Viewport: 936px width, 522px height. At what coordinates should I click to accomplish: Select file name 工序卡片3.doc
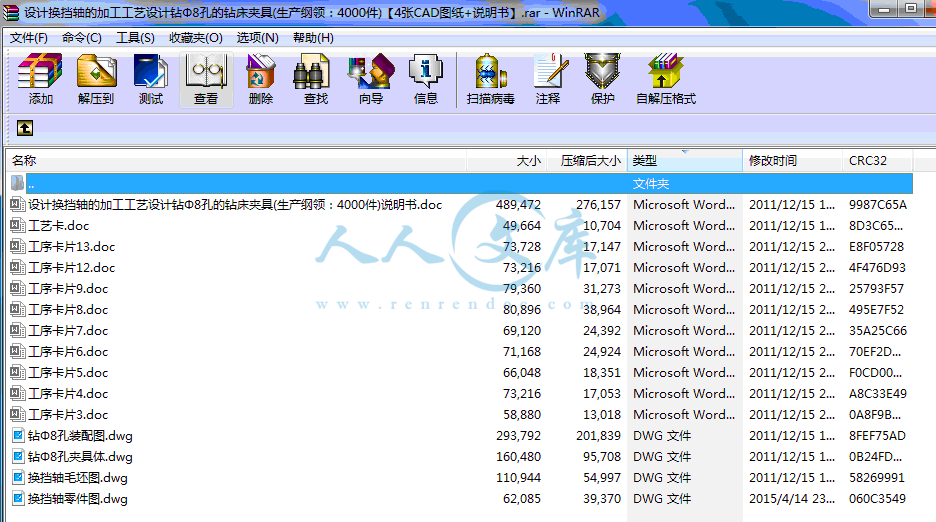[x=68, y=414]
